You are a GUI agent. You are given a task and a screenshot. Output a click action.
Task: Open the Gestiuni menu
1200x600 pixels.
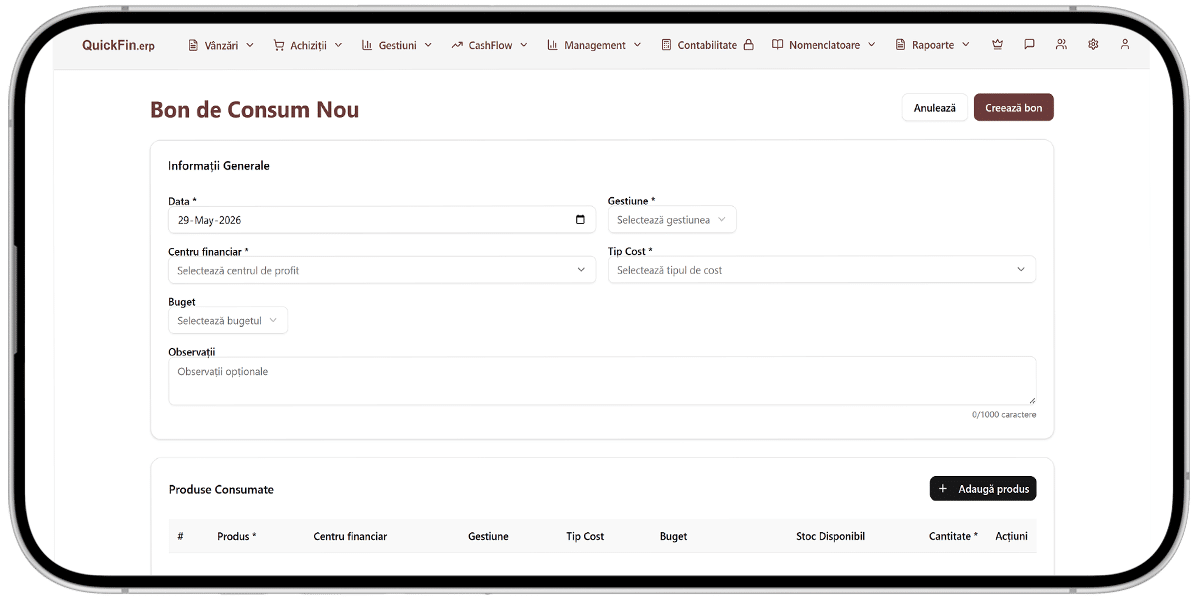397,45
